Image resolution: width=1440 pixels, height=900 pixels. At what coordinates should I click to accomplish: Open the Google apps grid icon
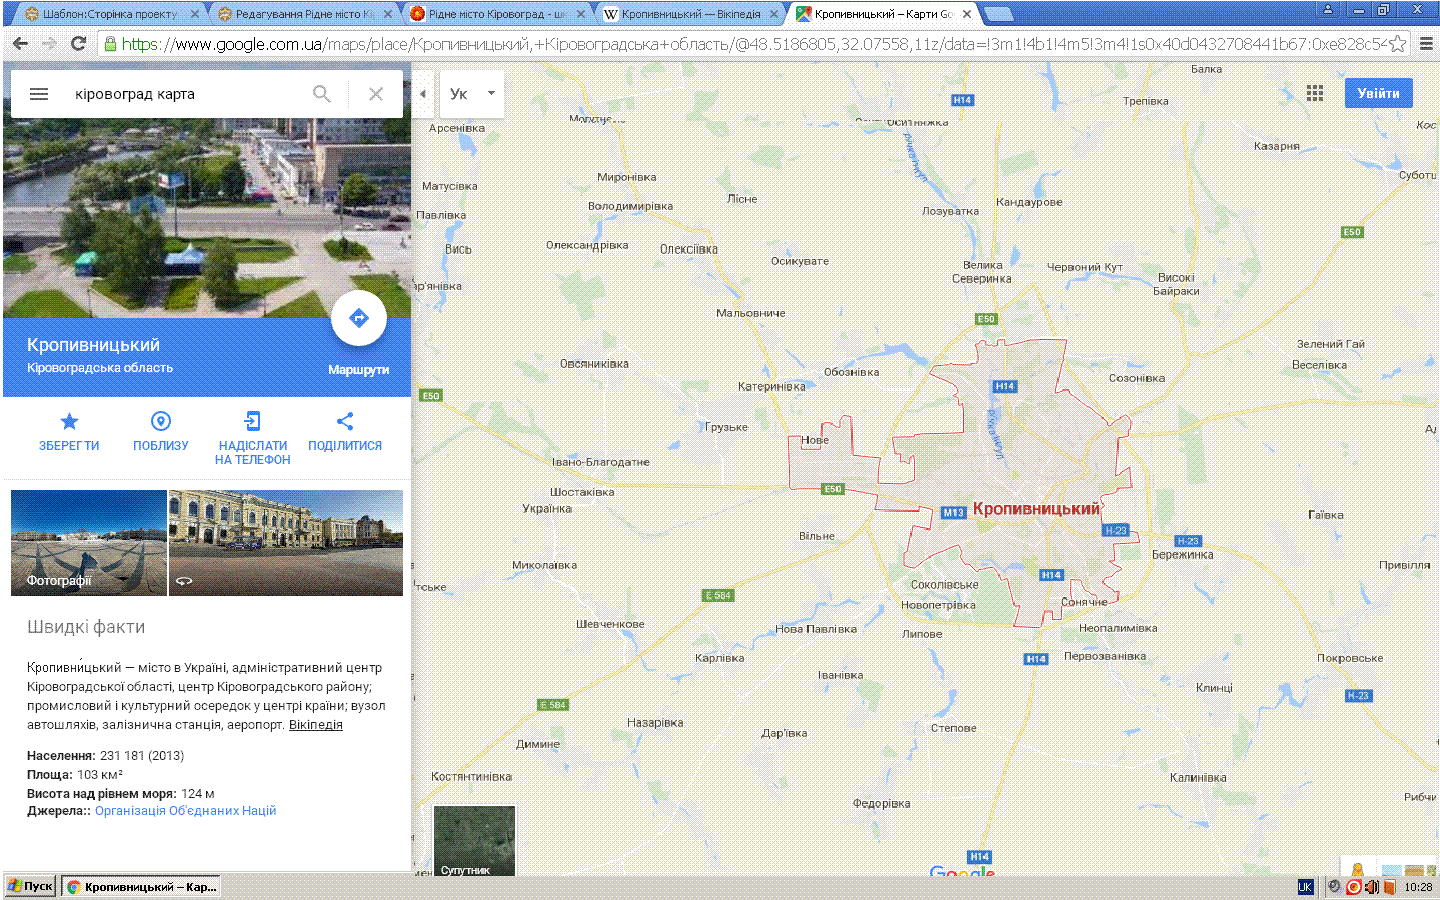(1315, 93)
